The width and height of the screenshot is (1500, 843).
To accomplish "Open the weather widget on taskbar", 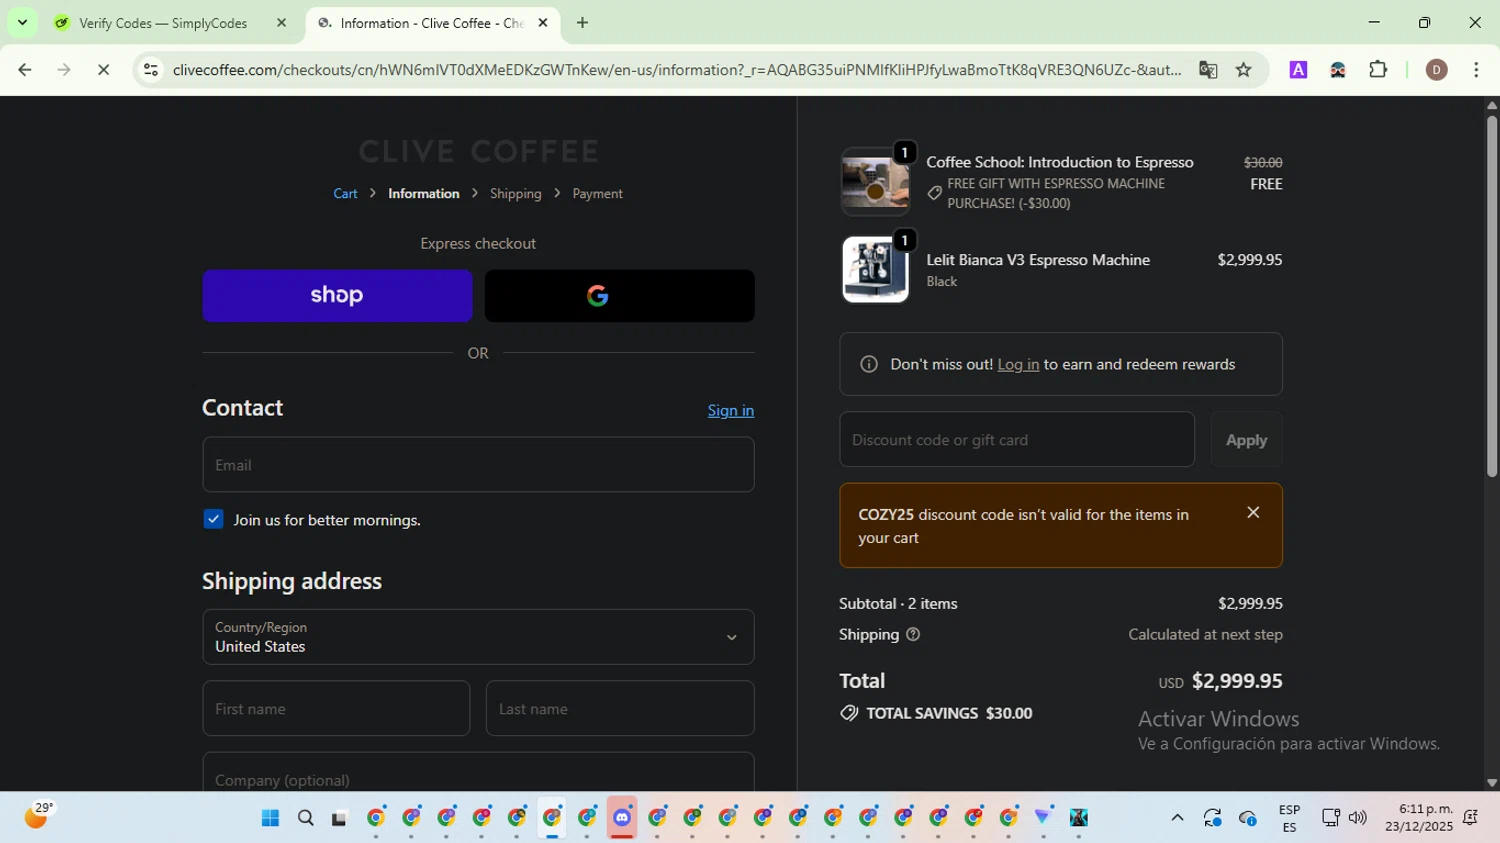I will coord(37,817).
